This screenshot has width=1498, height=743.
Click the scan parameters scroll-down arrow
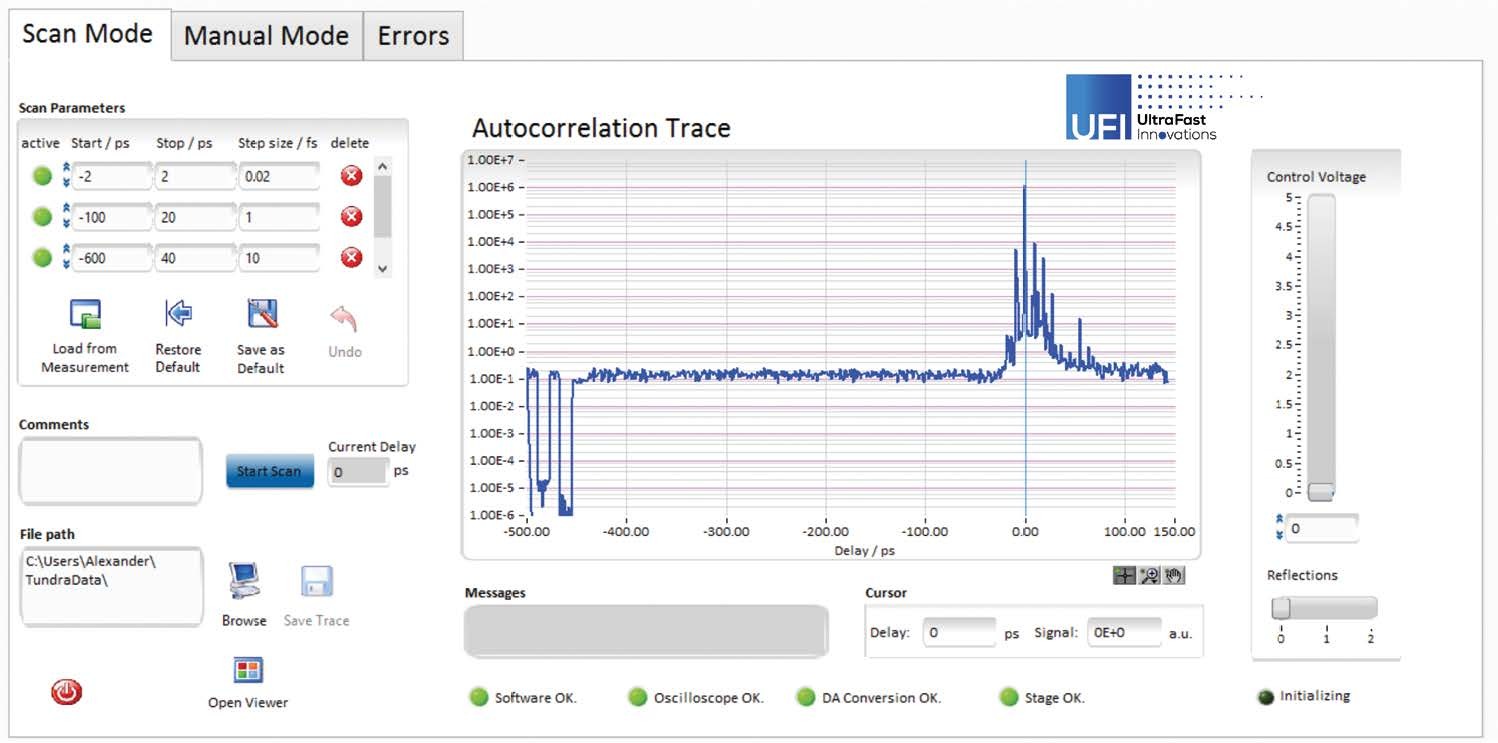383,269
